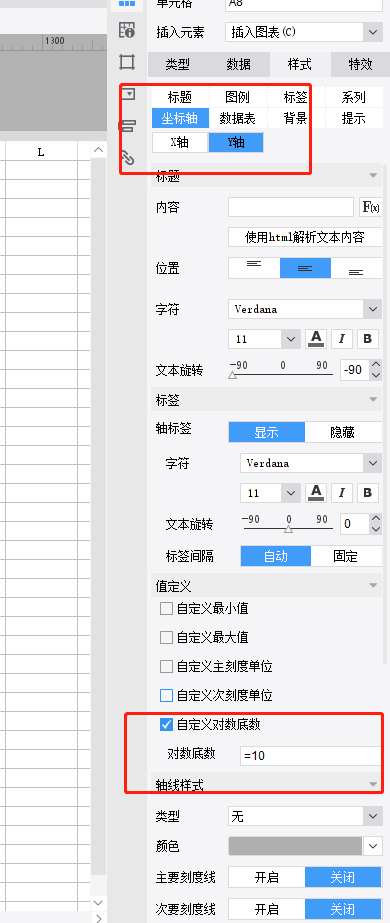Viewport: 390px width, 923px height.
Task: Select the 系列 style sub-tab
Action: coord(354,97)
